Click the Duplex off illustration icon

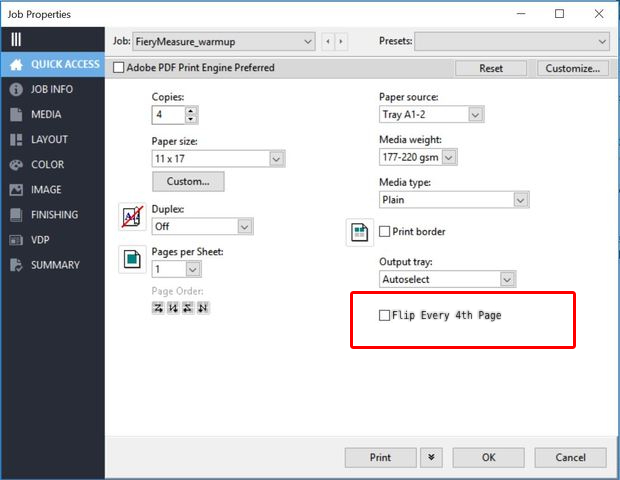pos(132,217)
